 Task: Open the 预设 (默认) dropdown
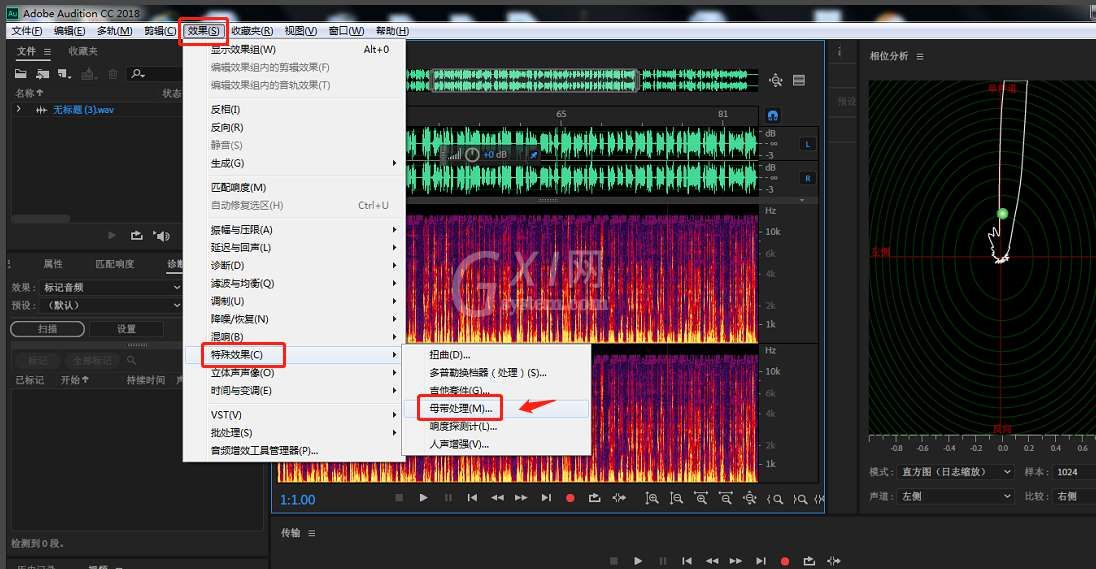[112, 305]
